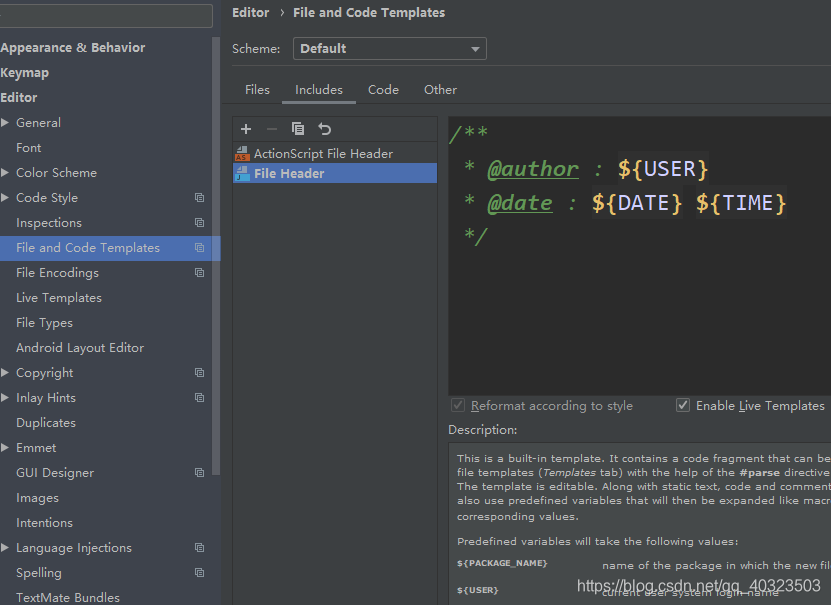Open File Encodings settings

tap(57, 272)
